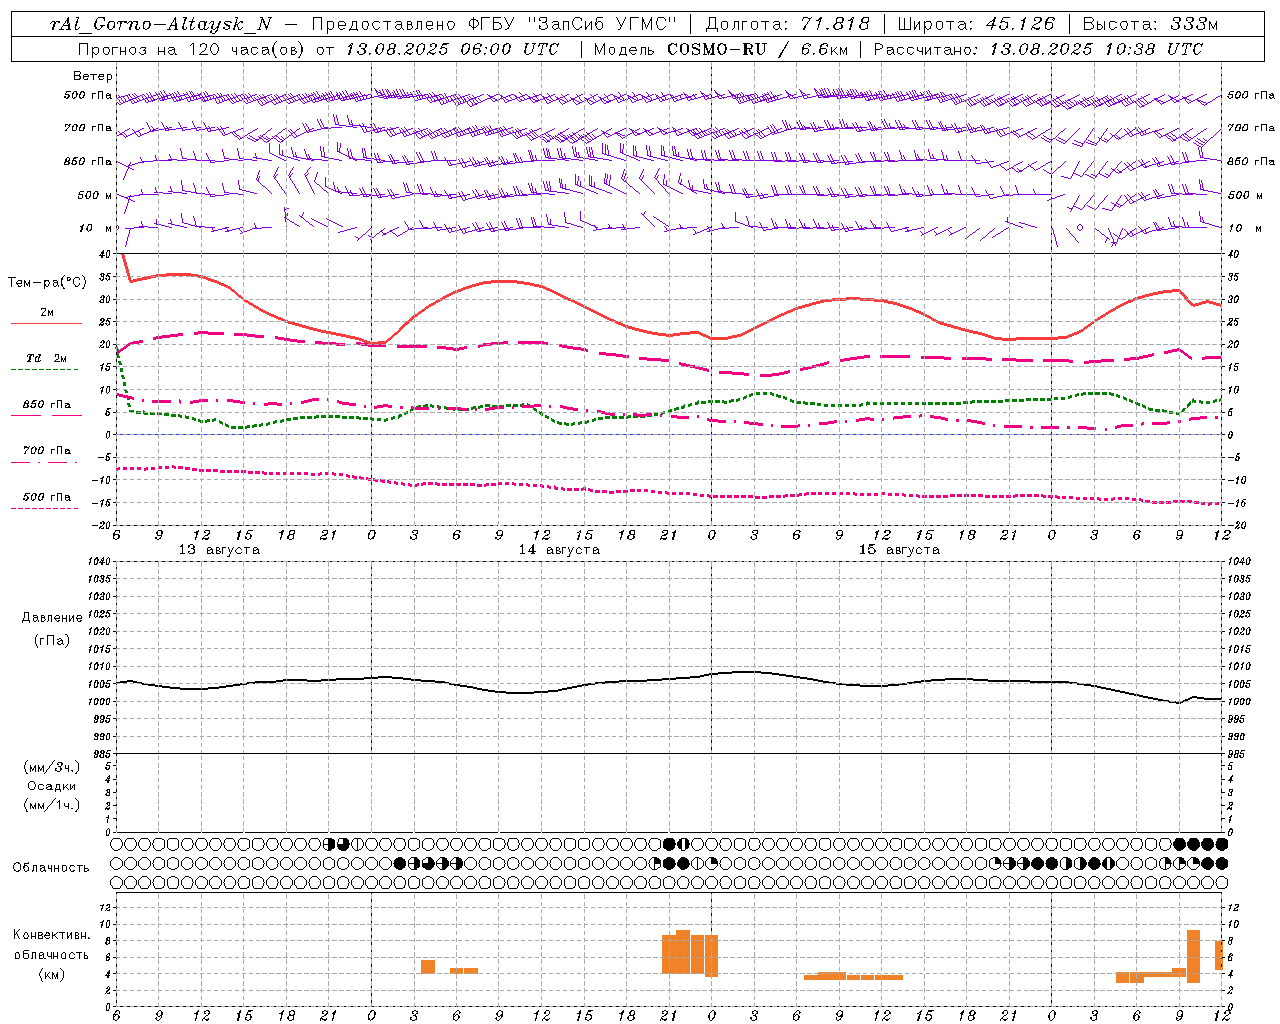This screenshot has height=1024, width=1280.
Task: Click the Осадки precipitation label
Action: (x=52, y=786)
